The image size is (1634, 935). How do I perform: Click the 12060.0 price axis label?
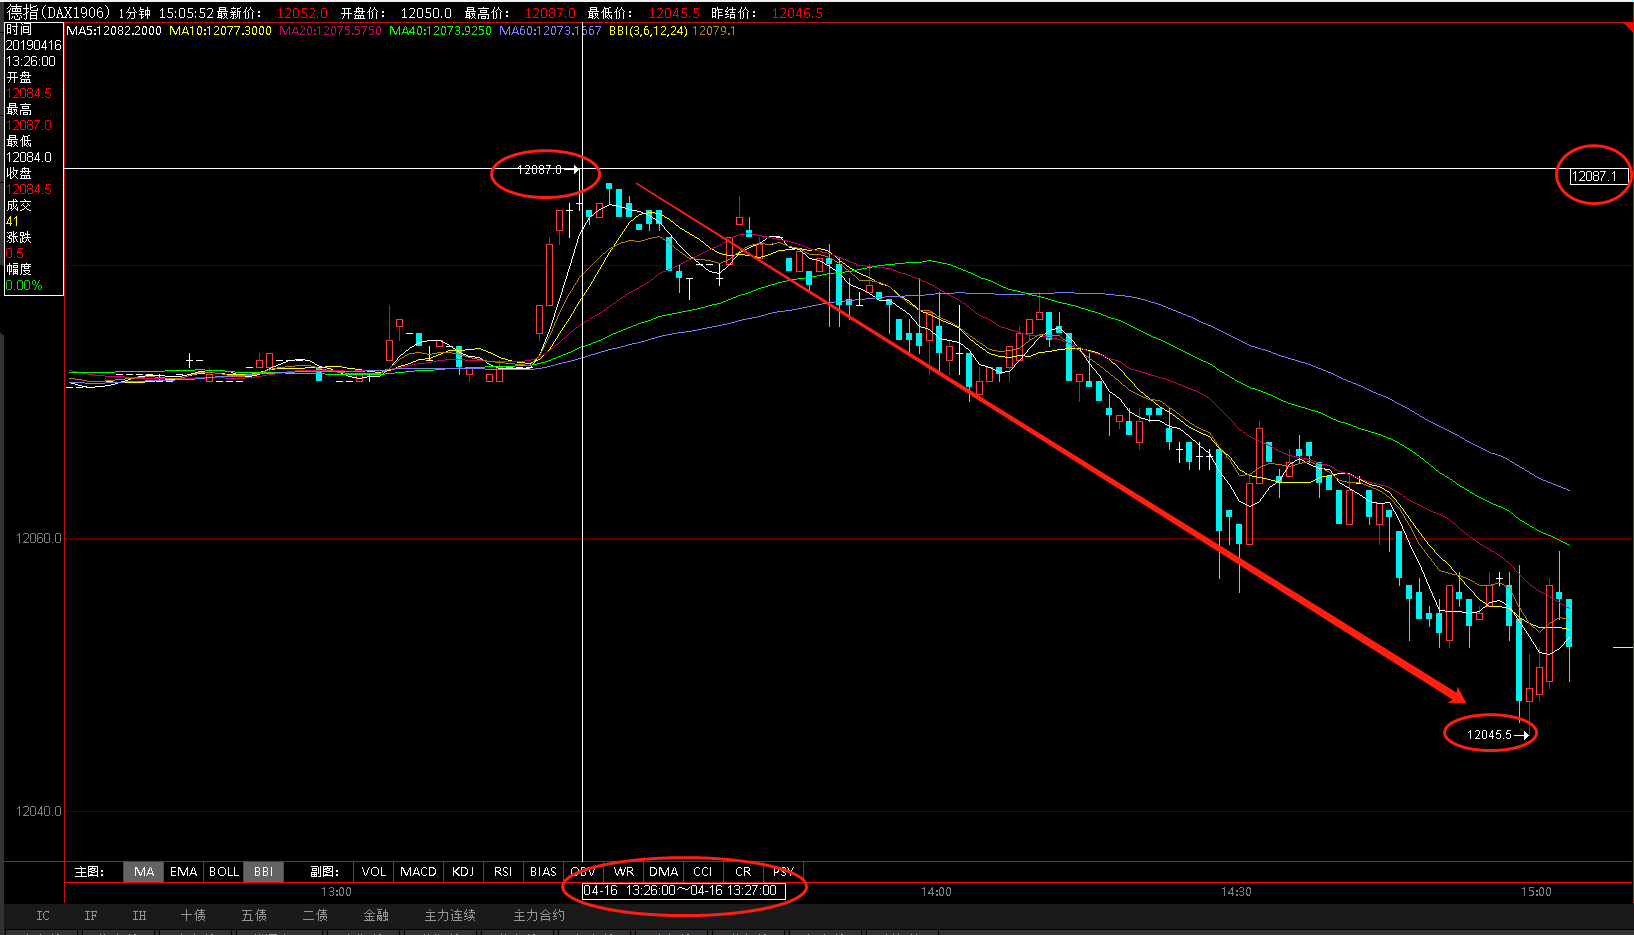pos(38,538)
